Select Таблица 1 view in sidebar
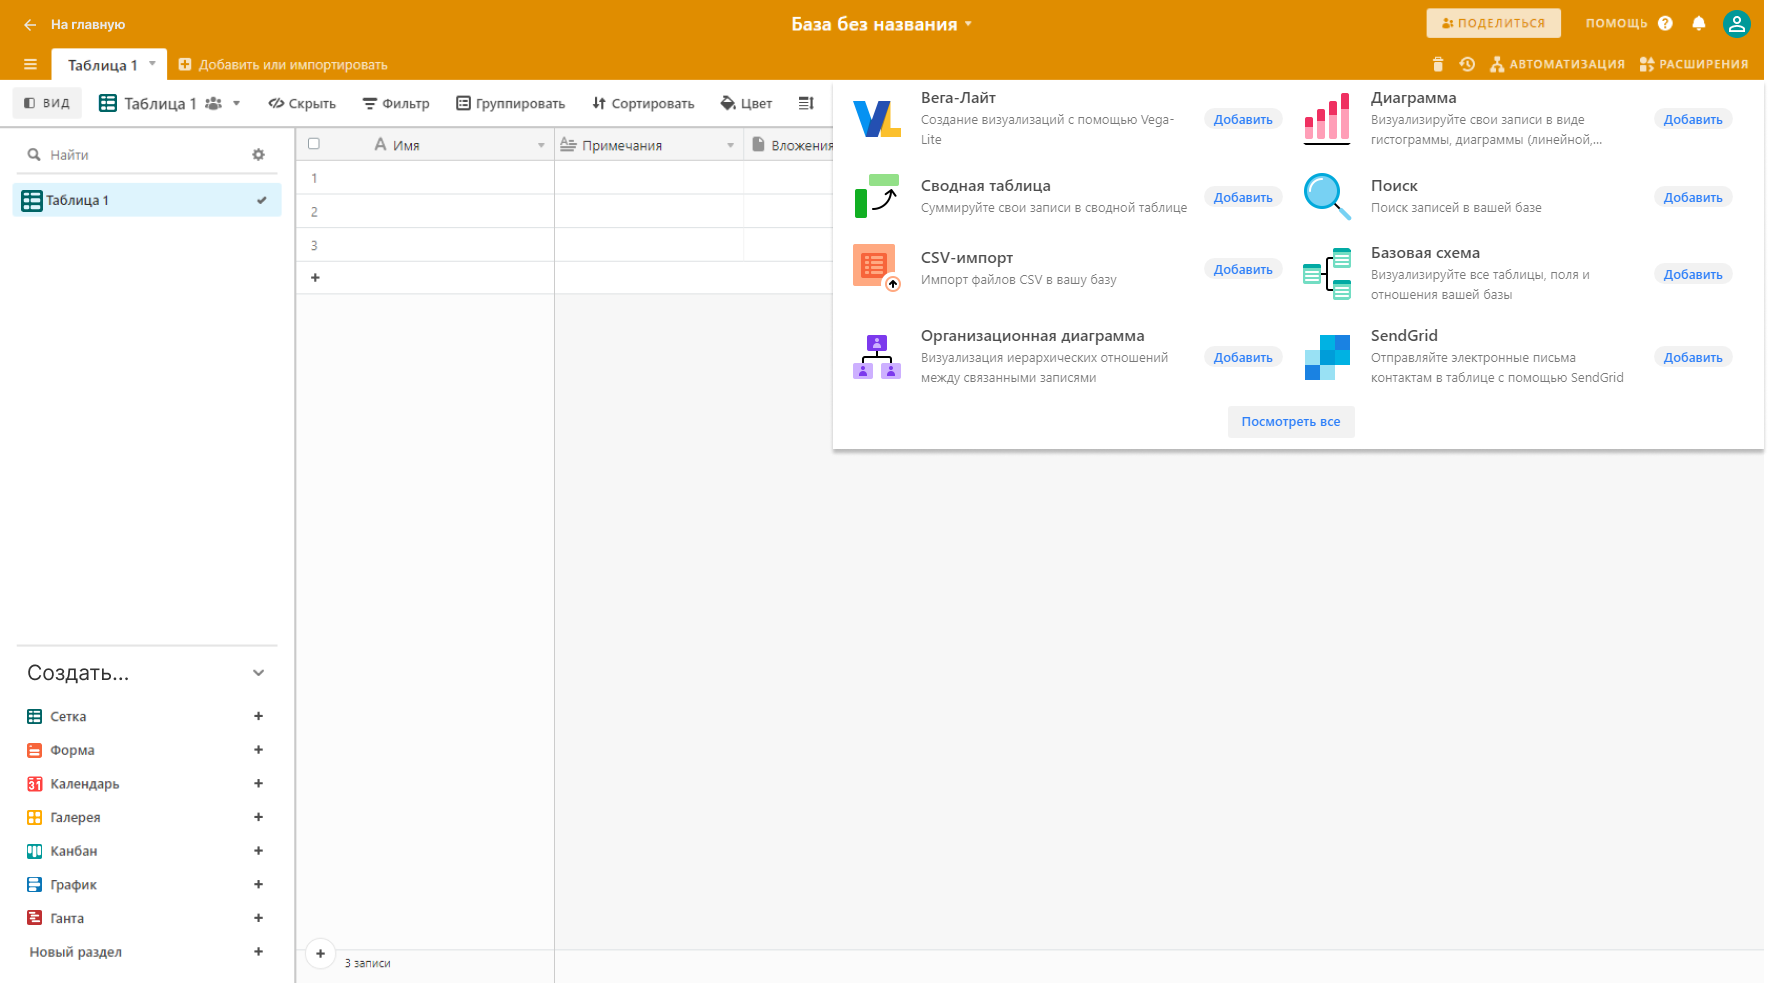Image resolution: width=1768 pixels, height=983 pixels. [x=147, y=200]
